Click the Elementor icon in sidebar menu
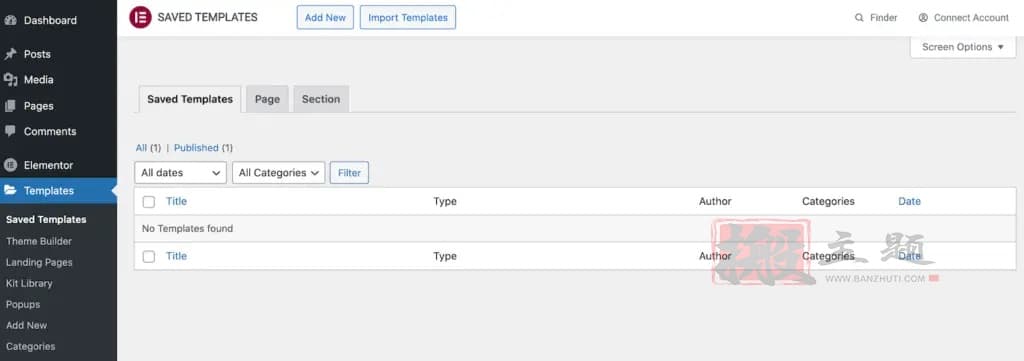 (10, 165)
